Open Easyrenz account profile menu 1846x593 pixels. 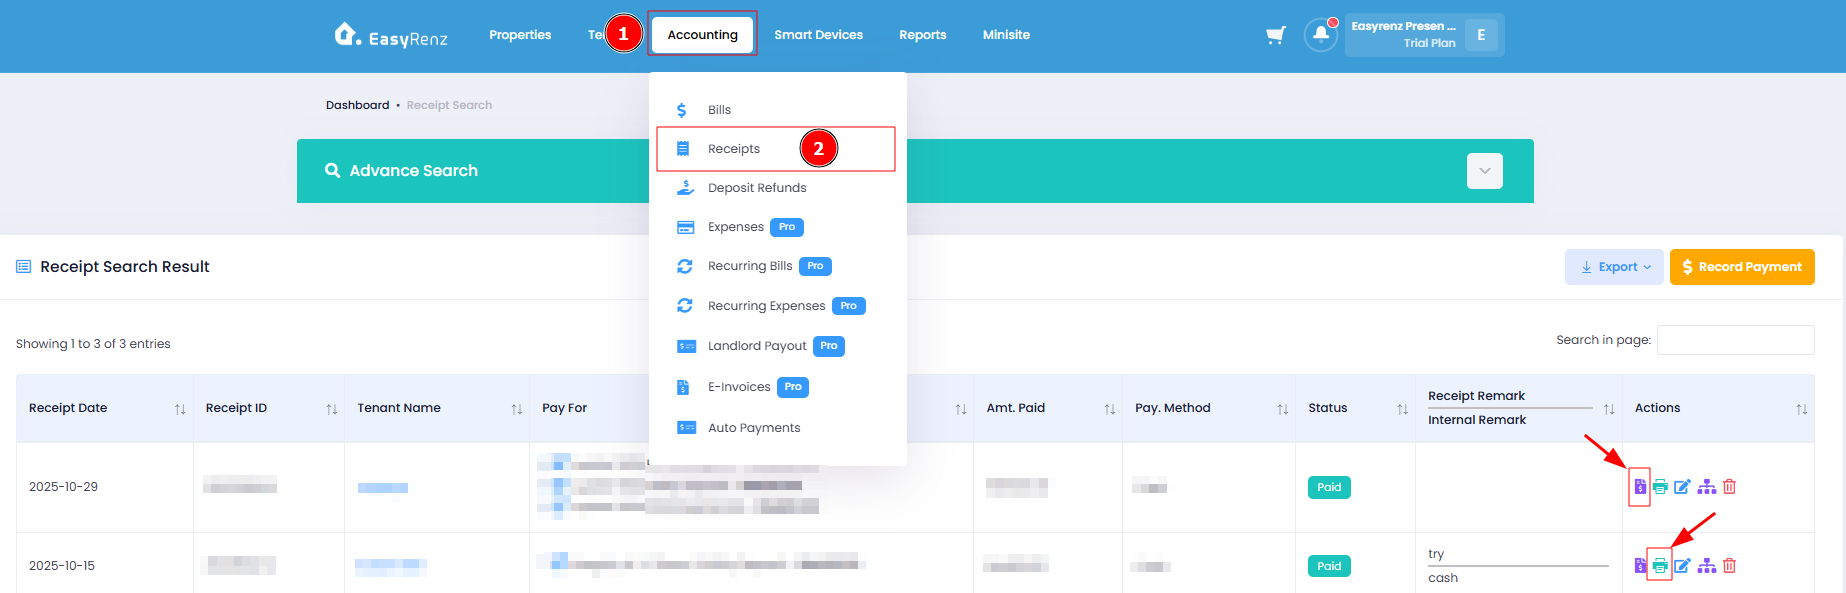coord(1424,35)
